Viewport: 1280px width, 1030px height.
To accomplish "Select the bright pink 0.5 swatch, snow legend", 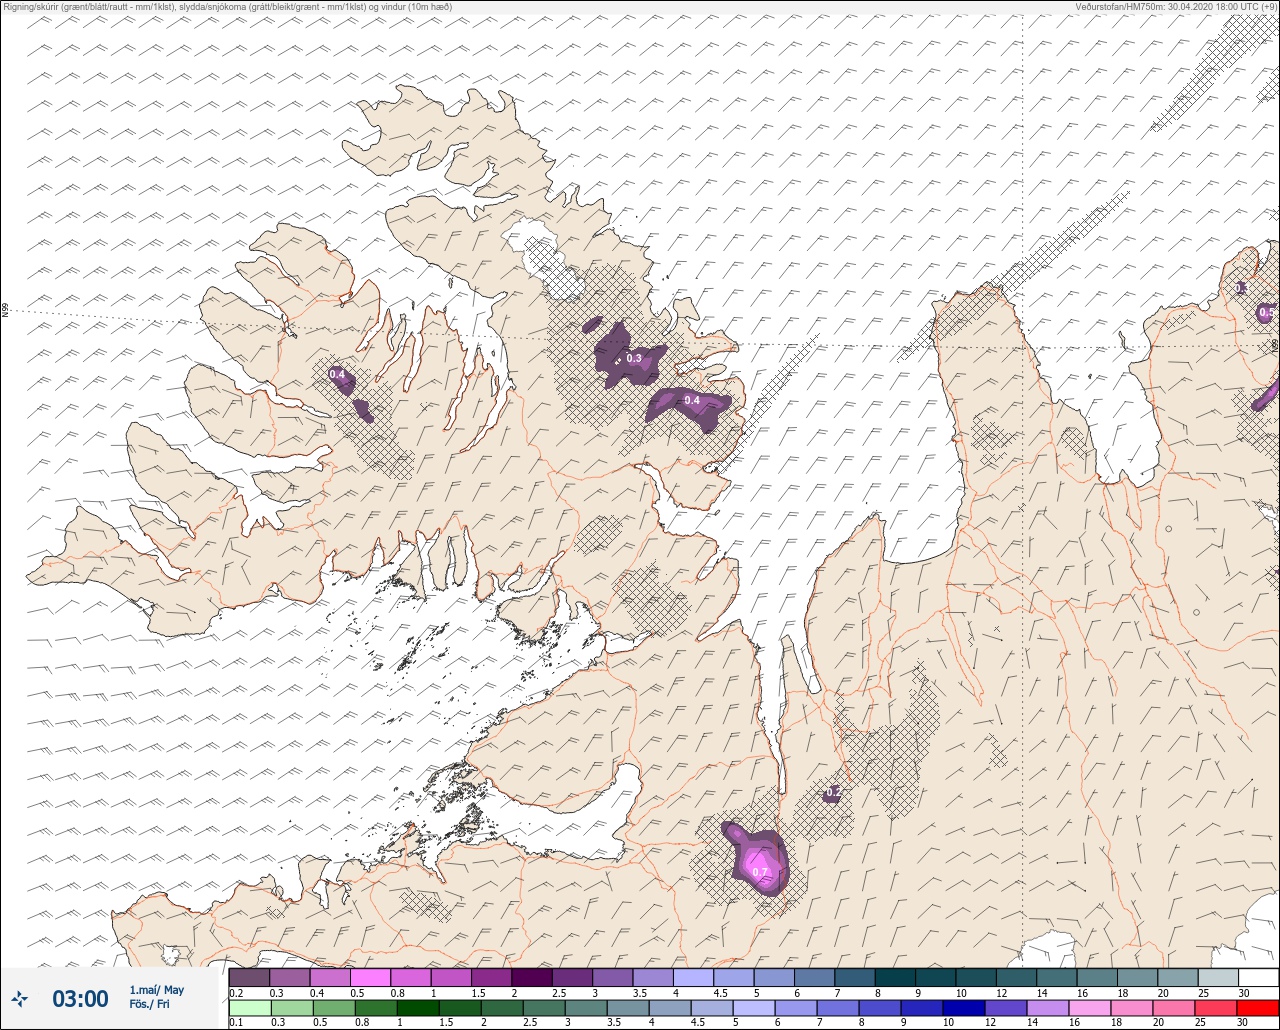I will [370, 977].
